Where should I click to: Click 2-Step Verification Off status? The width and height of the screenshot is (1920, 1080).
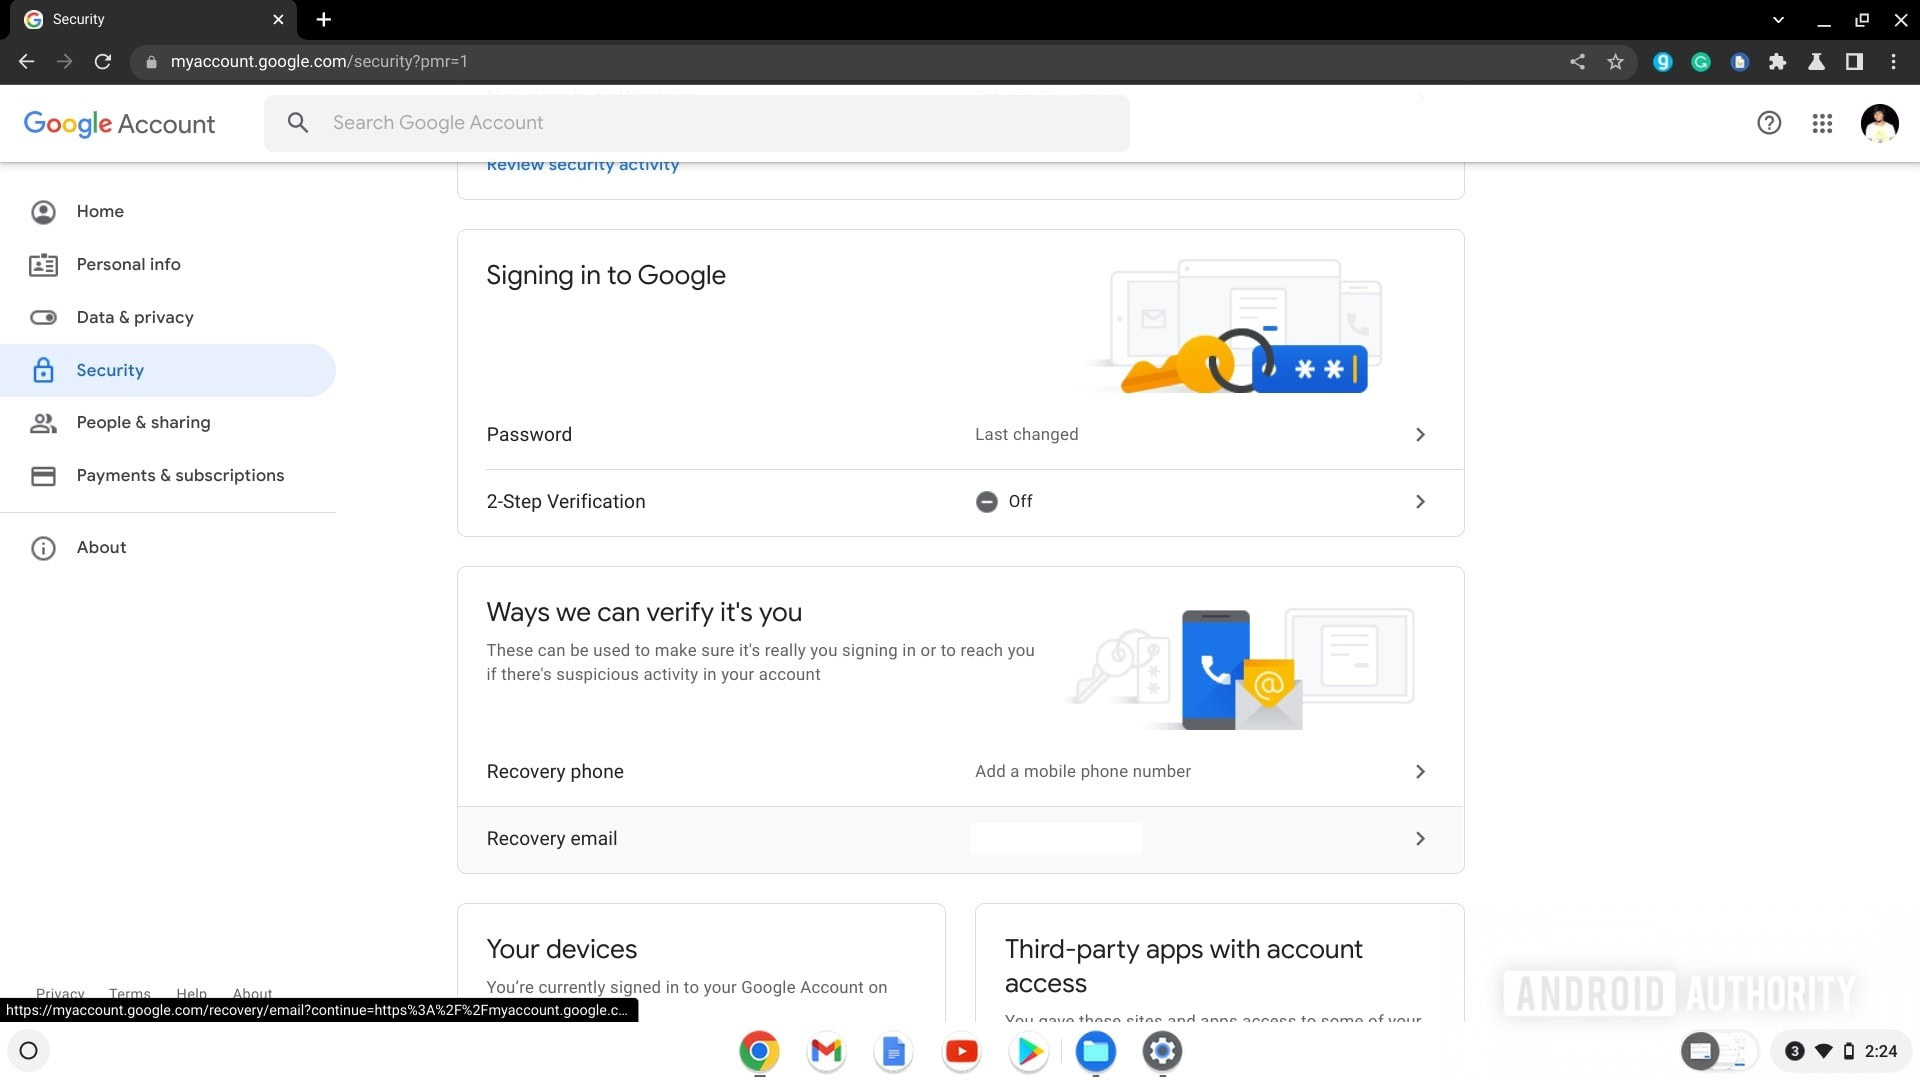point(1004,501)
